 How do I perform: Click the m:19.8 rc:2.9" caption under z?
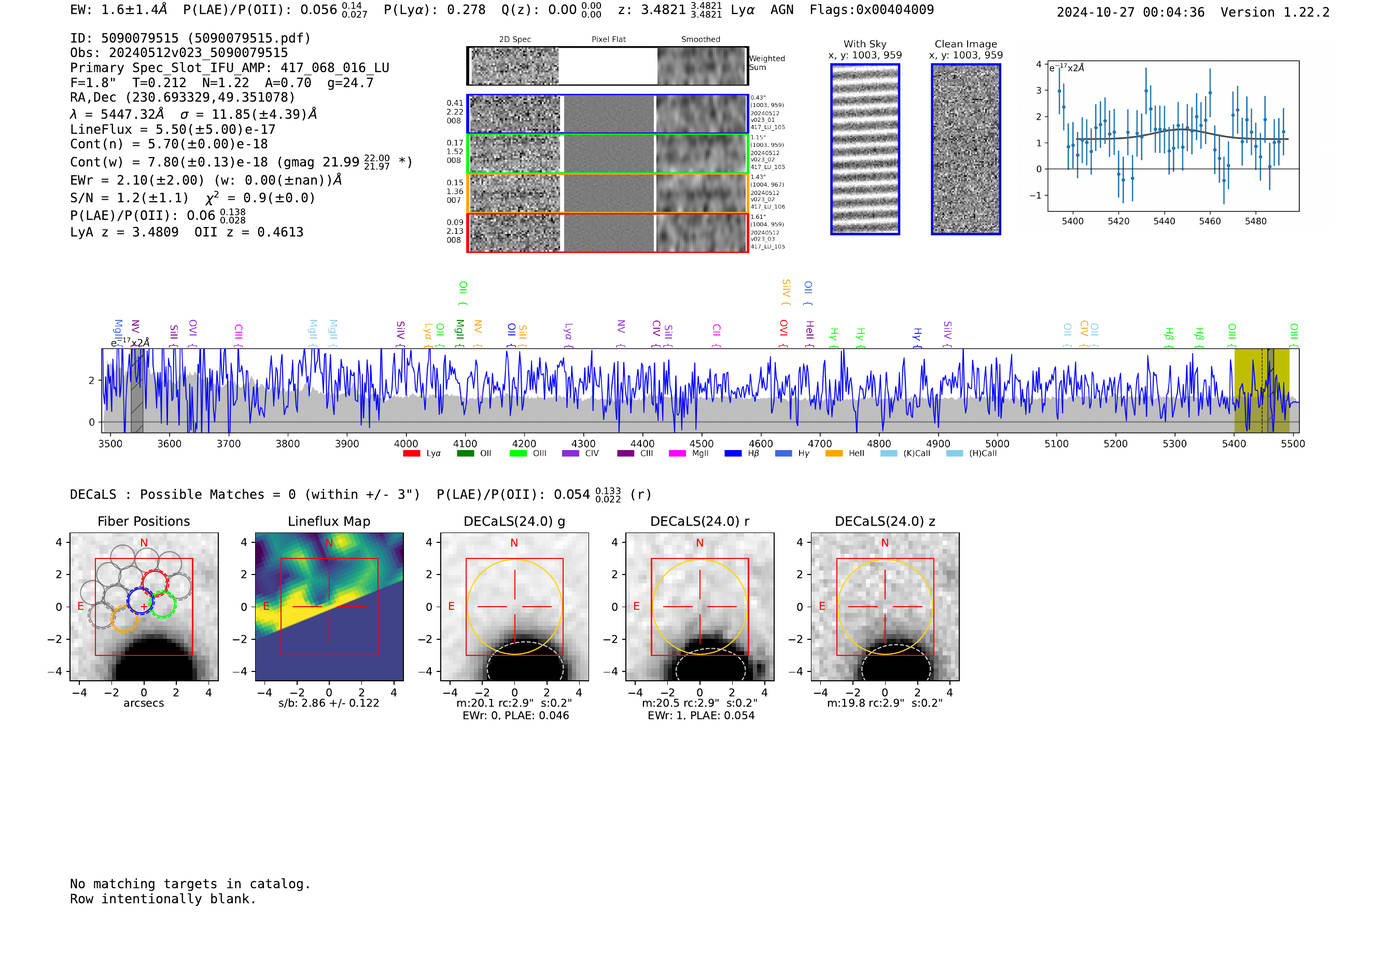click(884, 703)
